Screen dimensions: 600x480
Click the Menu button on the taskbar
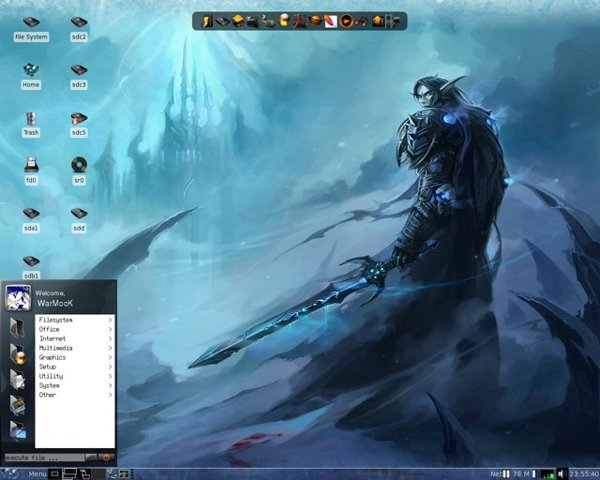37,474
